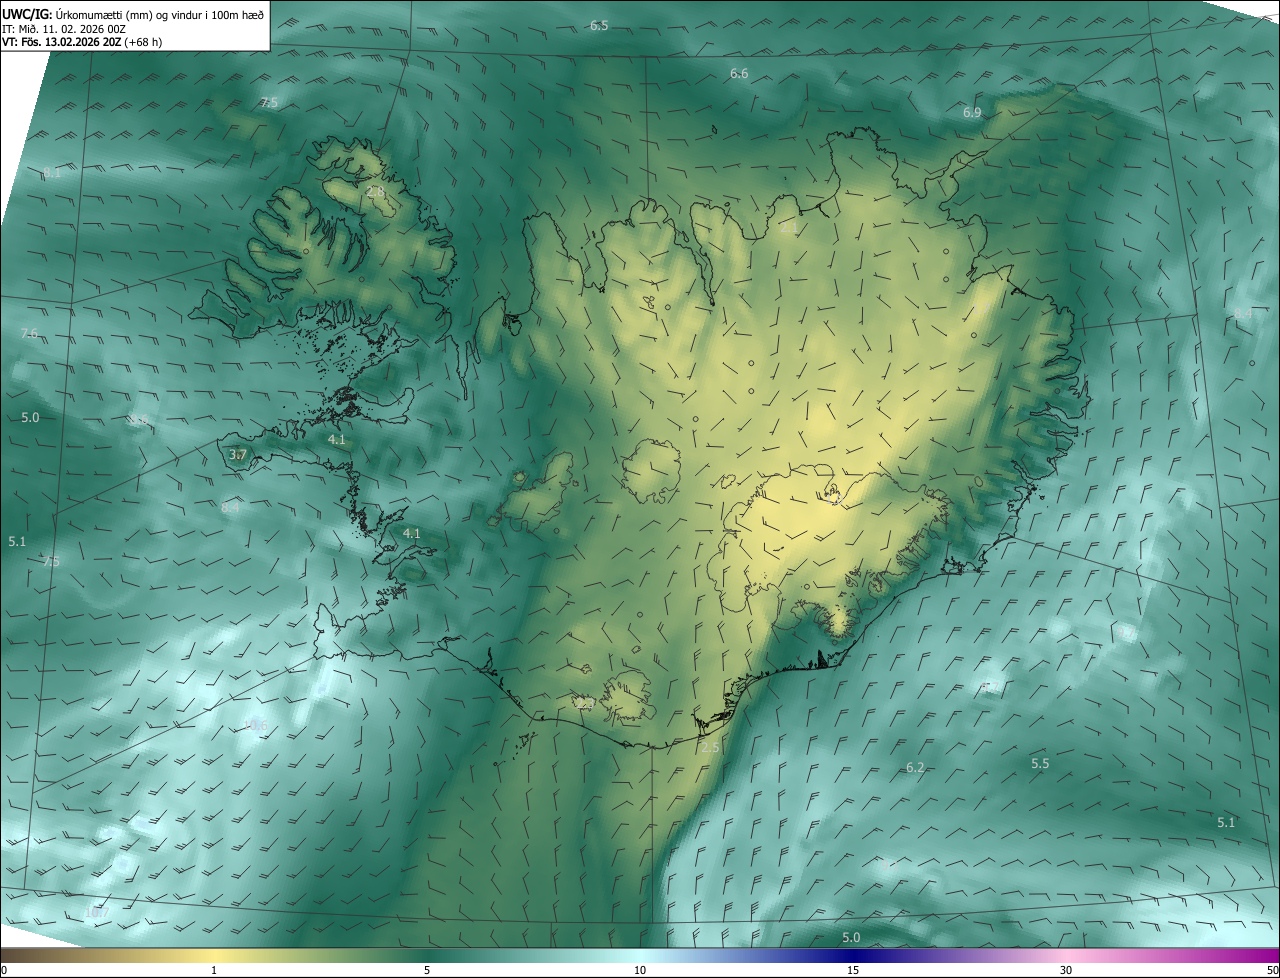Click the 10.6 value label
Viewport: 1280px width, 978px height.
click(x=256, y=725)
